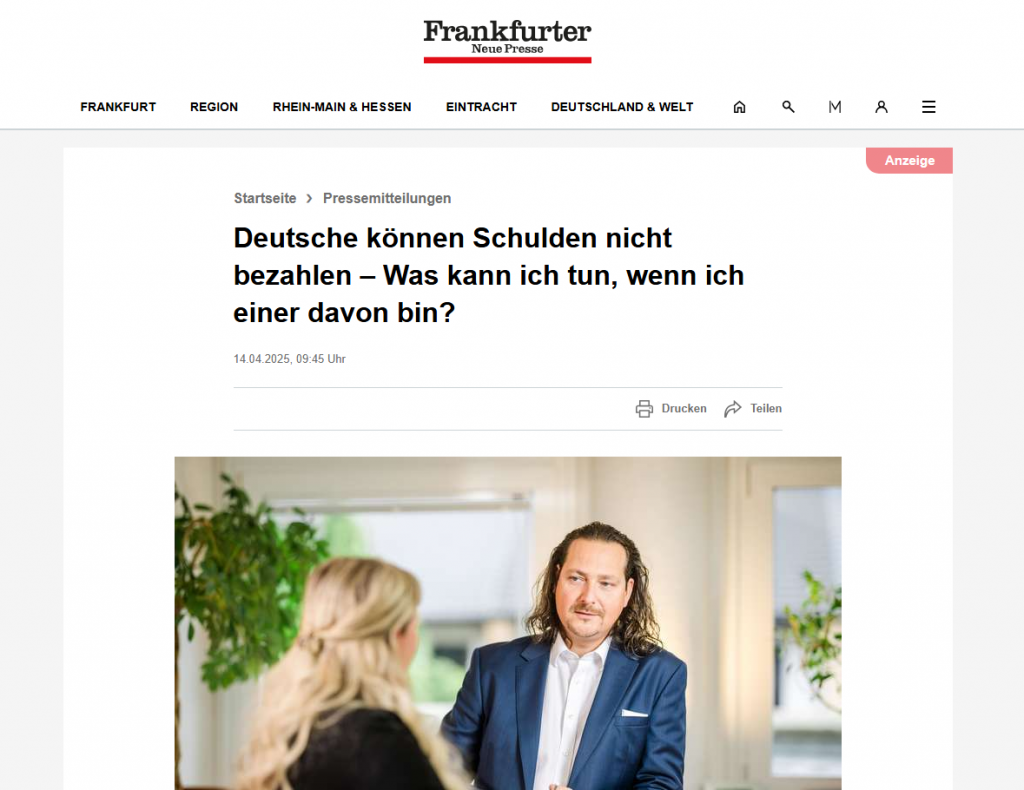Open the REGION menu section
The height and width of the screenshot is (790, 1024).
click(x=214, y=107)
